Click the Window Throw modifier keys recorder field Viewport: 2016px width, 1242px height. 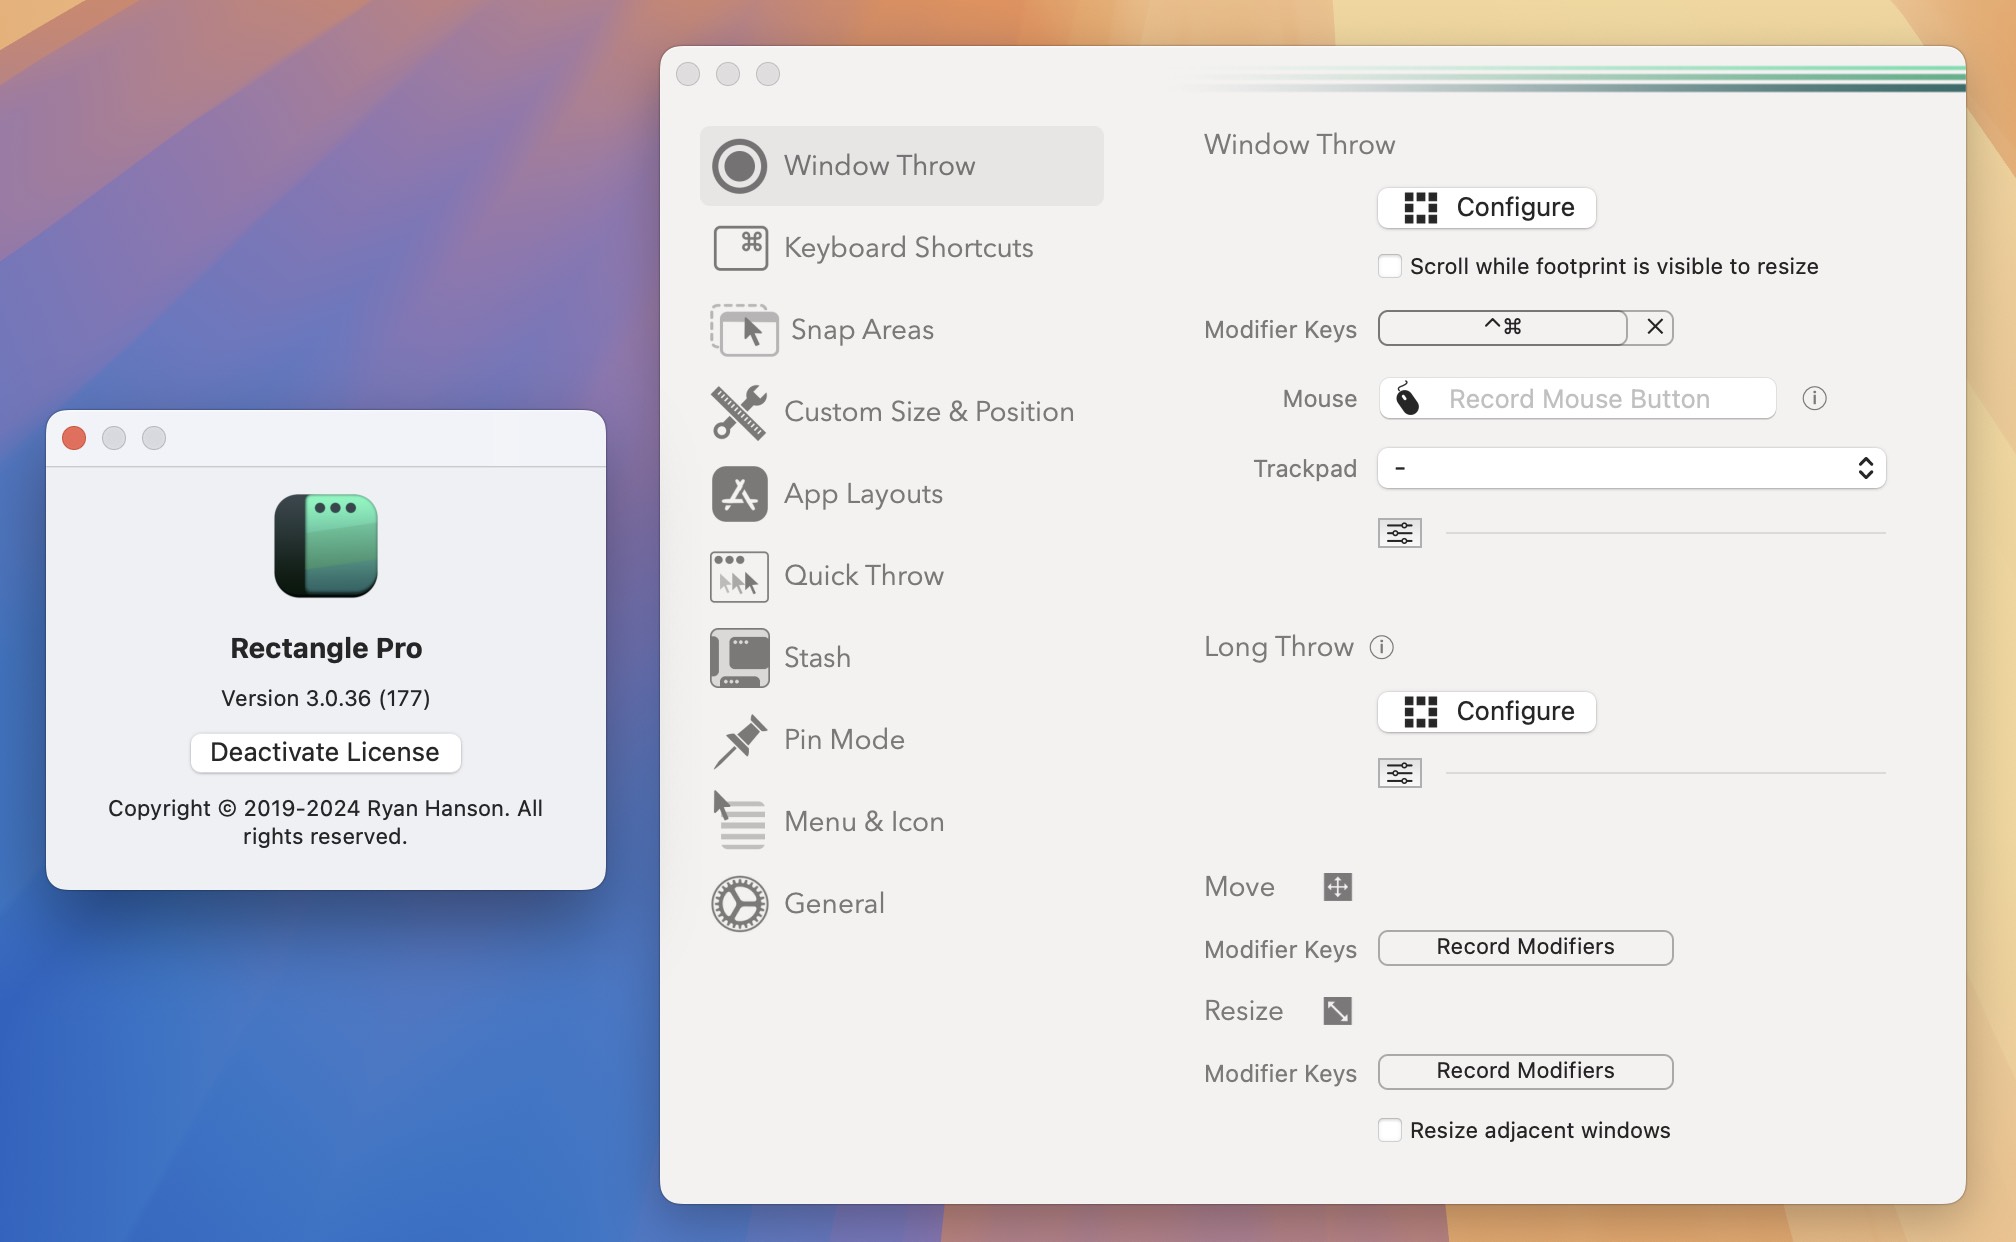[1502, 327]
